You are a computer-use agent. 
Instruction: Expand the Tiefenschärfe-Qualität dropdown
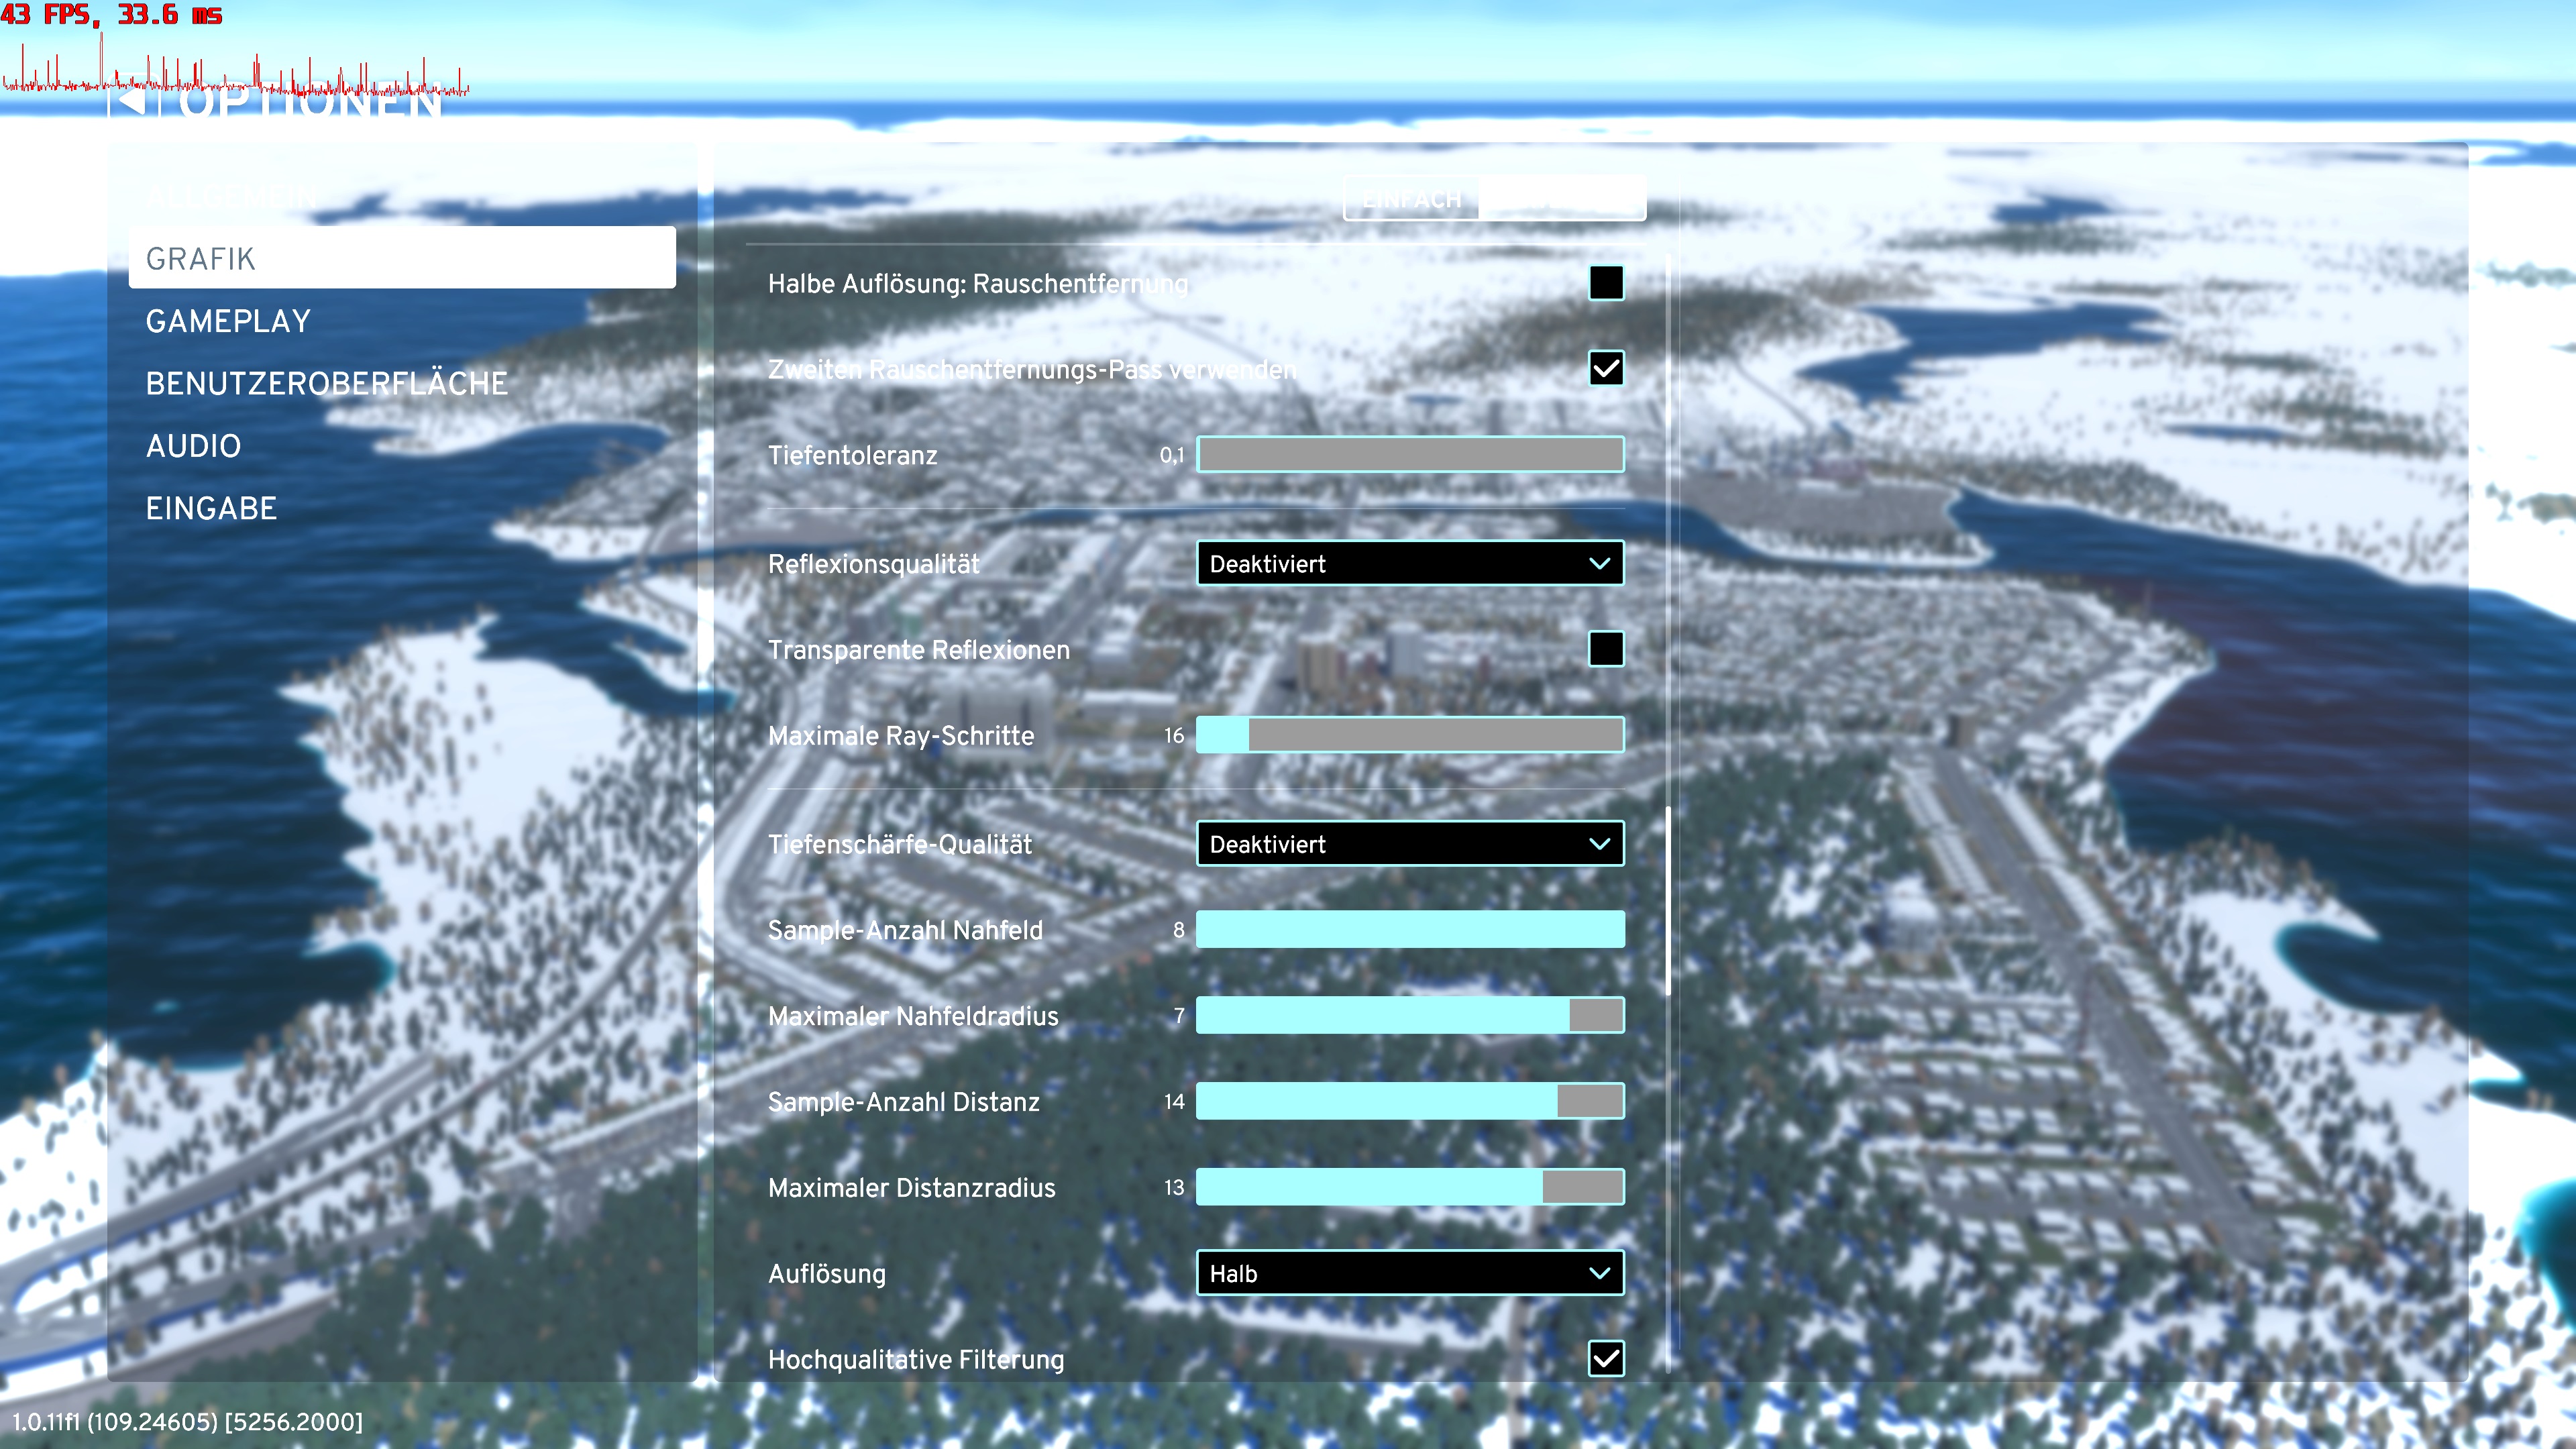point(1409,844)
